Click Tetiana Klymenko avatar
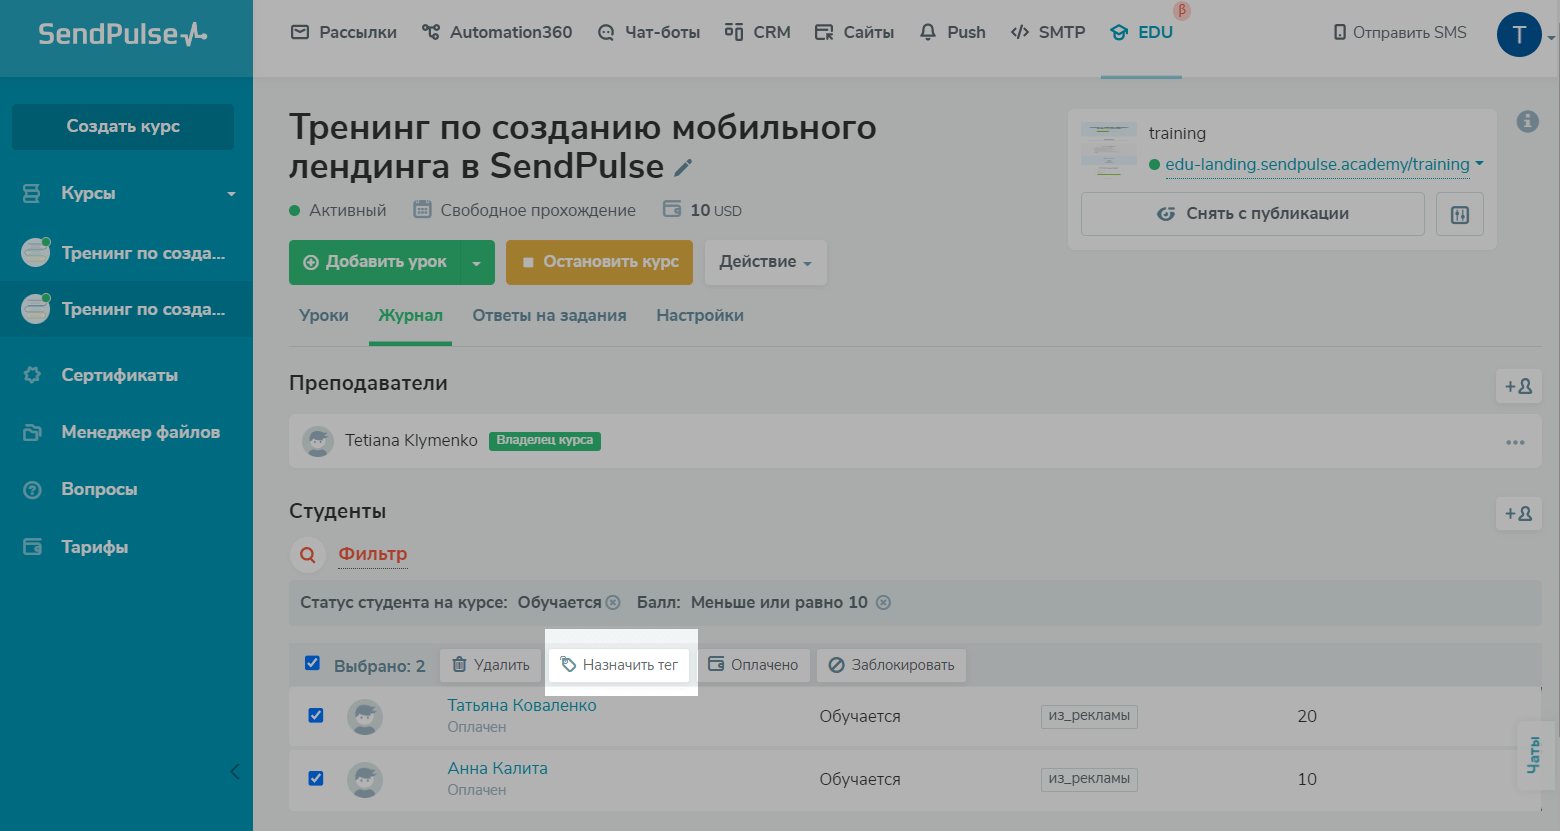 tap(318, 441)
